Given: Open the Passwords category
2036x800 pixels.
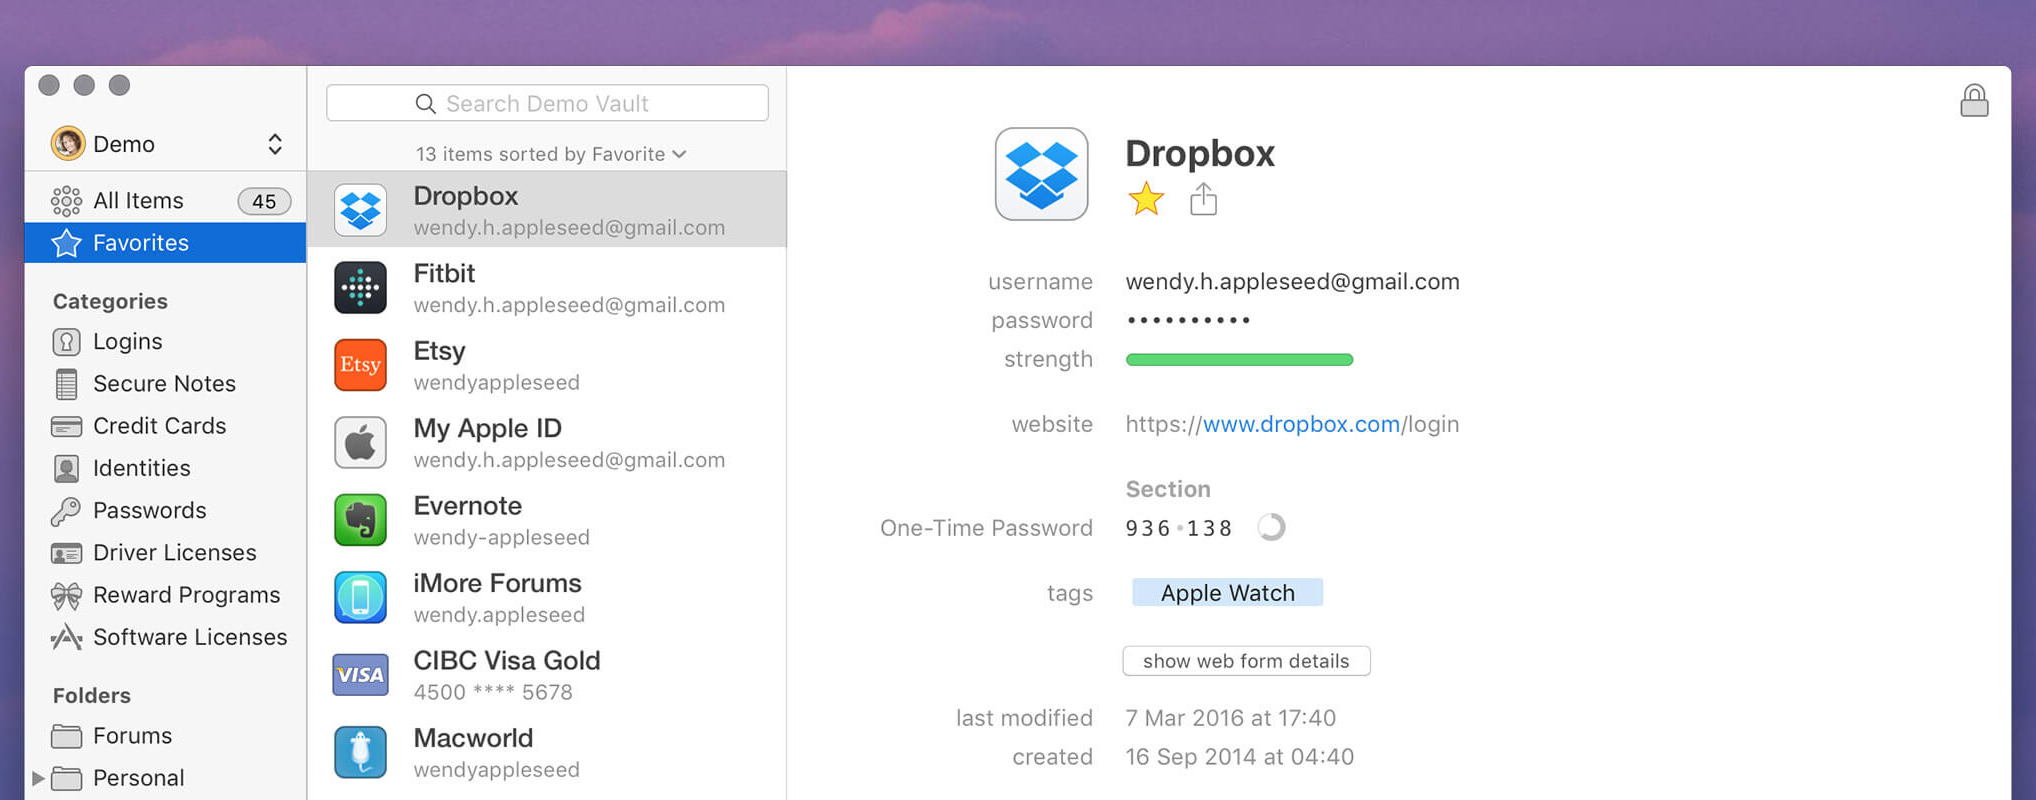Looking at the screenshot, I should click(x=149, y=510).
